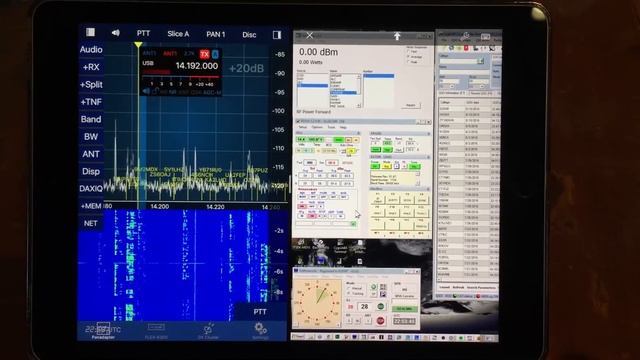Click the middle list's scroll-down arrow
The width and height of the screenshot is (640, 360).
[x=359, y=106]
